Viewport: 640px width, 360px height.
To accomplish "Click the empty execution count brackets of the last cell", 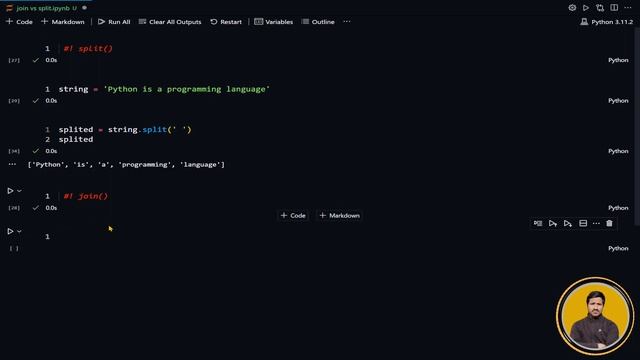I will [x=14, y=248].
